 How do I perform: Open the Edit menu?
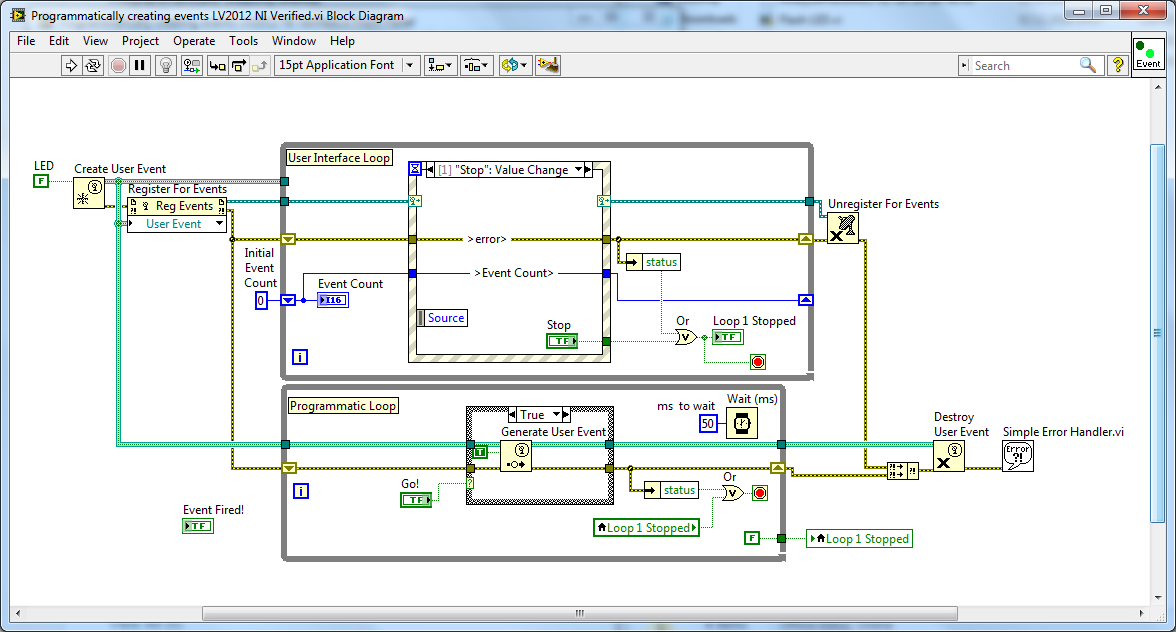59,41
